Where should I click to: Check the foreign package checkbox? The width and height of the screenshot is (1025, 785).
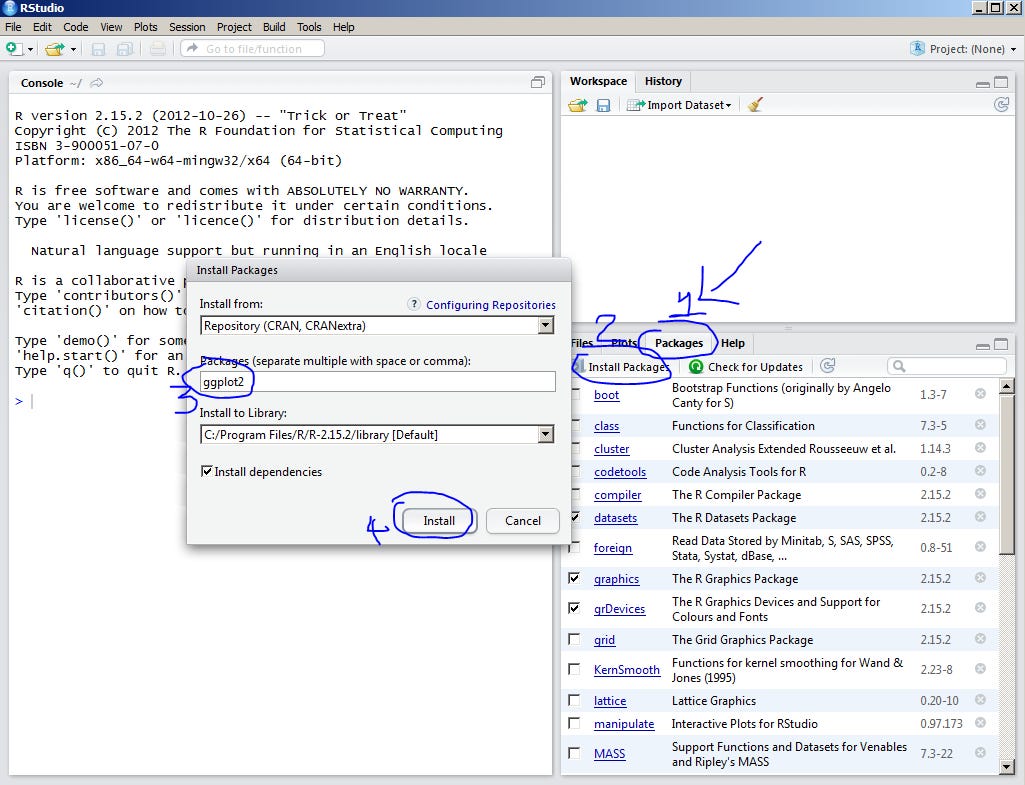click(x=574, y=547)
